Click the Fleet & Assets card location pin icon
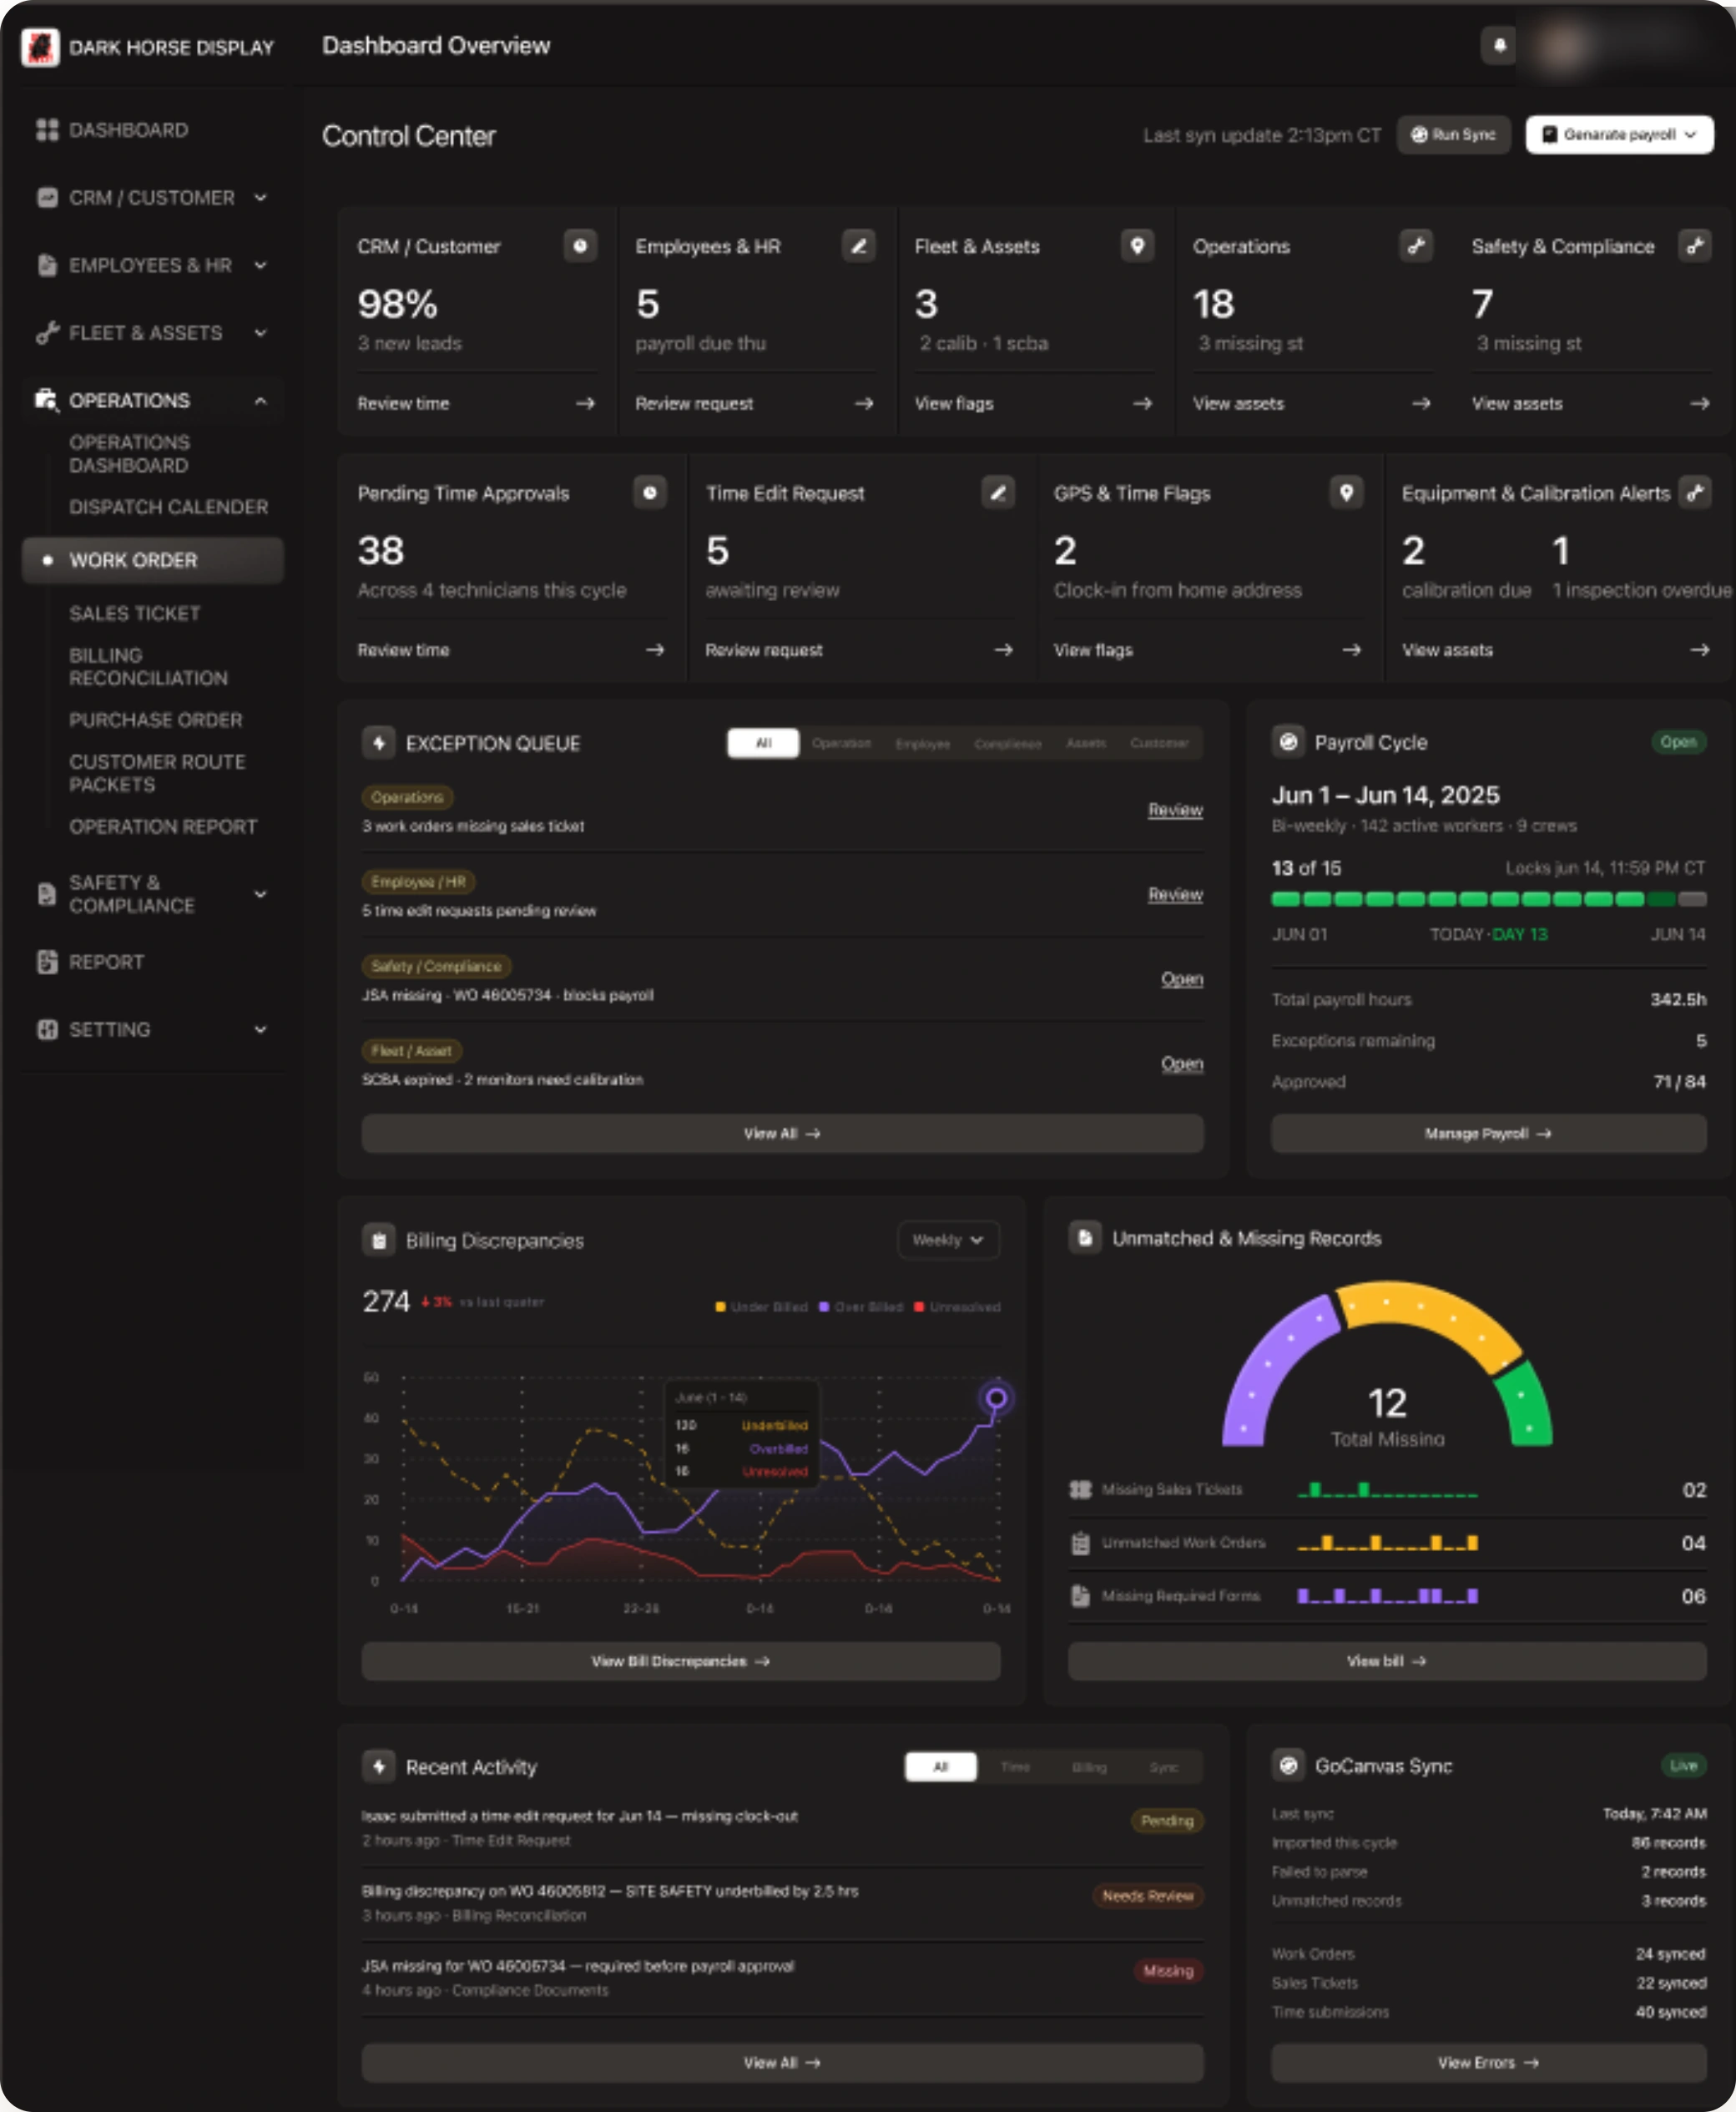 [1137, 245]
